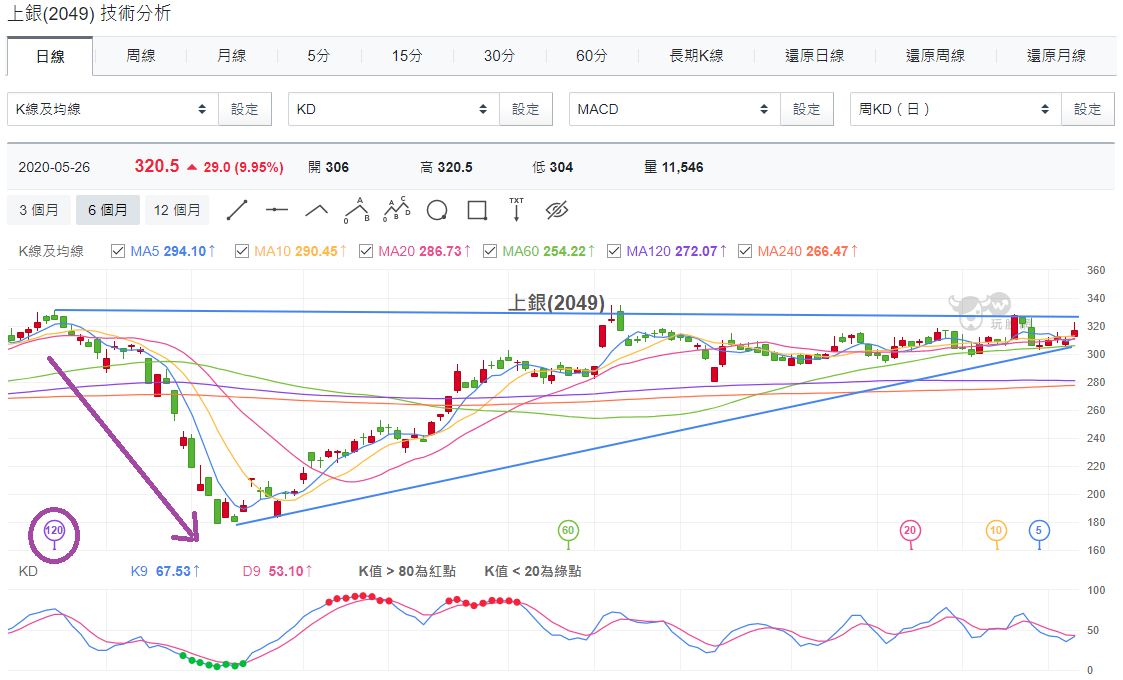Select the 3 個月 range button
Image resolution: width=1123 pixels, height=680 pixels.
point(39,210)
